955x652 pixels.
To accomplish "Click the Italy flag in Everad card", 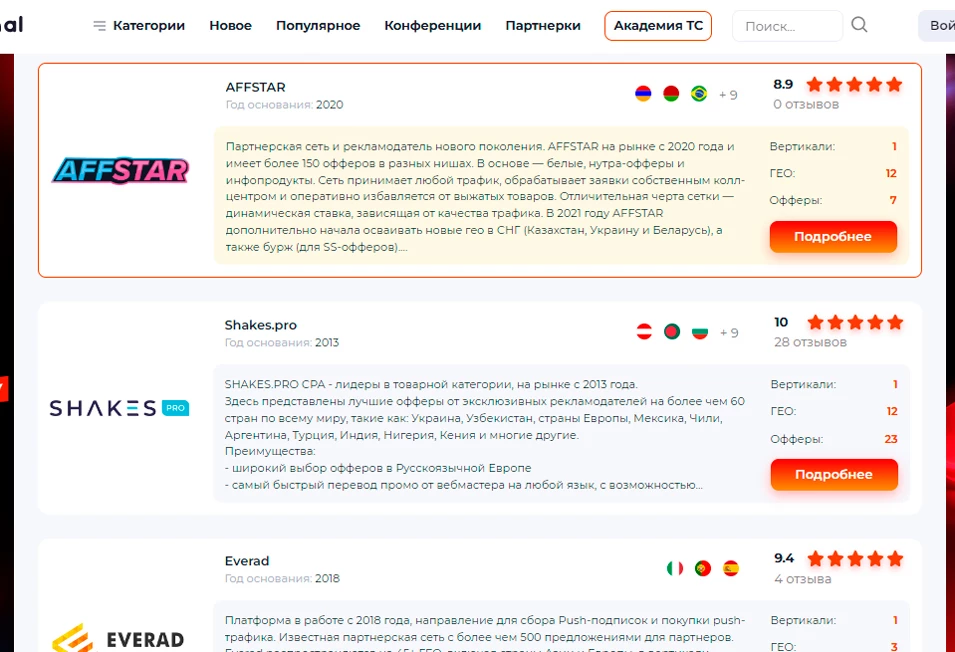I will pyautogui.click(x=675, y=568).
